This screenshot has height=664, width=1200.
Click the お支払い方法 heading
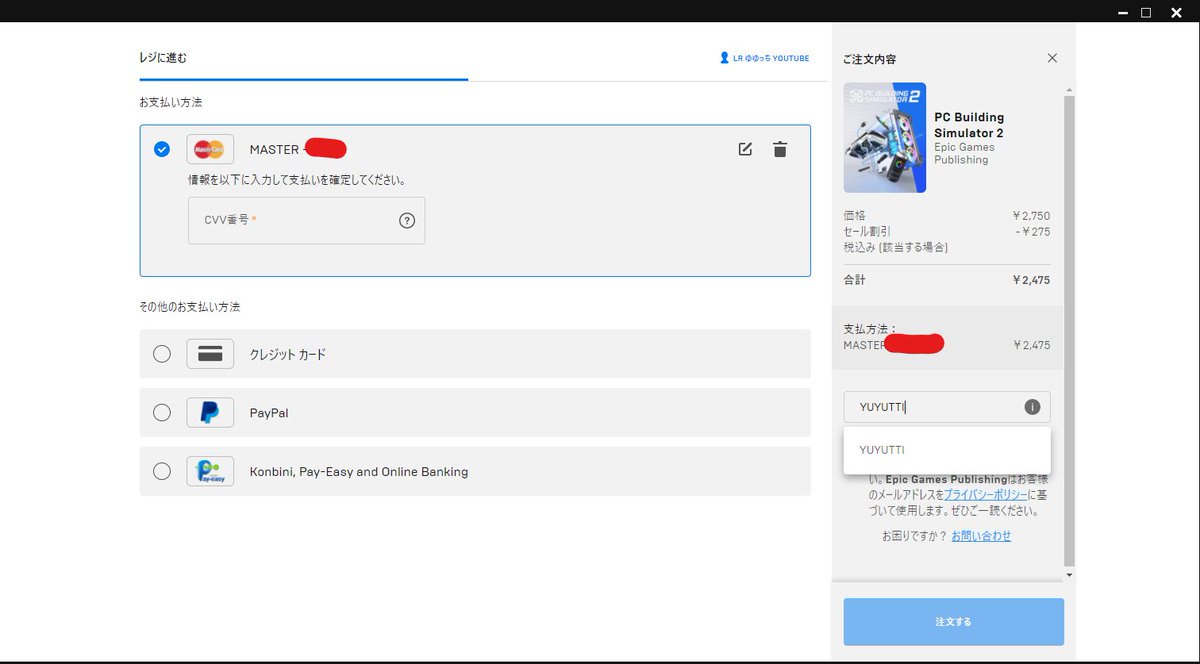click(171, 102)
